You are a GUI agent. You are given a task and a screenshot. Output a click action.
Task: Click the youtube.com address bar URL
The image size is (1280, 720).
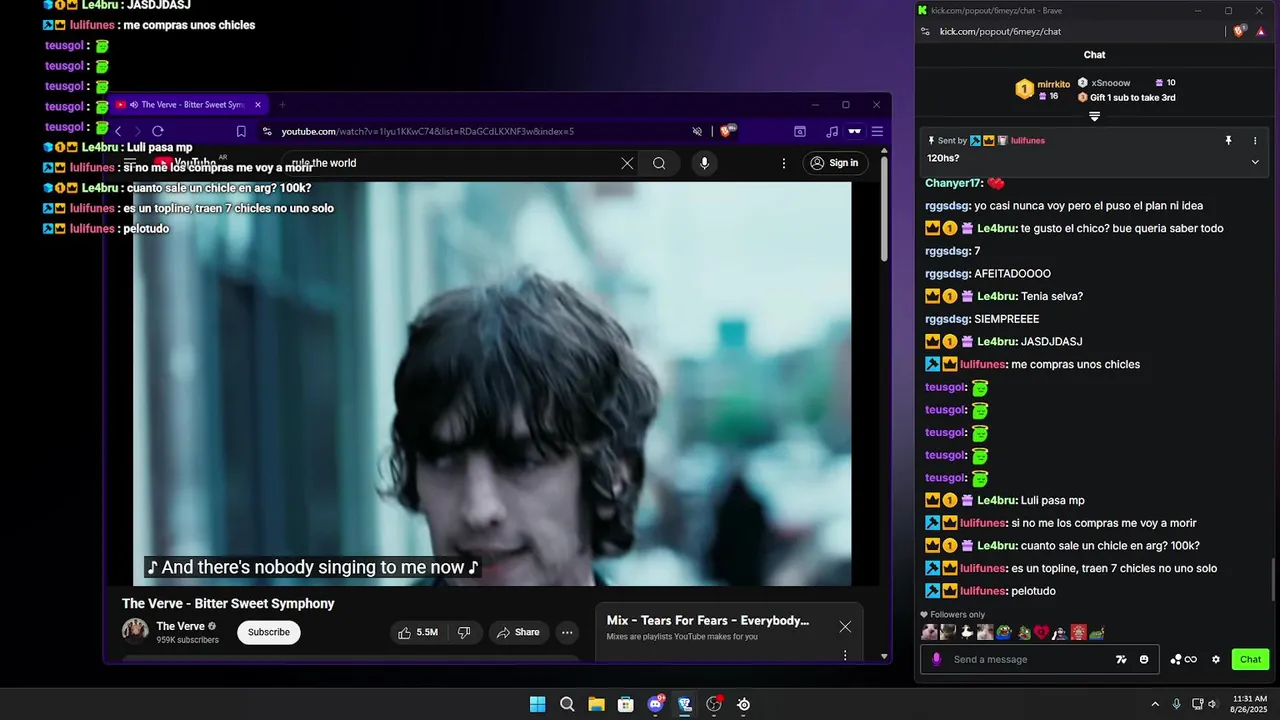tap(427, 131)
